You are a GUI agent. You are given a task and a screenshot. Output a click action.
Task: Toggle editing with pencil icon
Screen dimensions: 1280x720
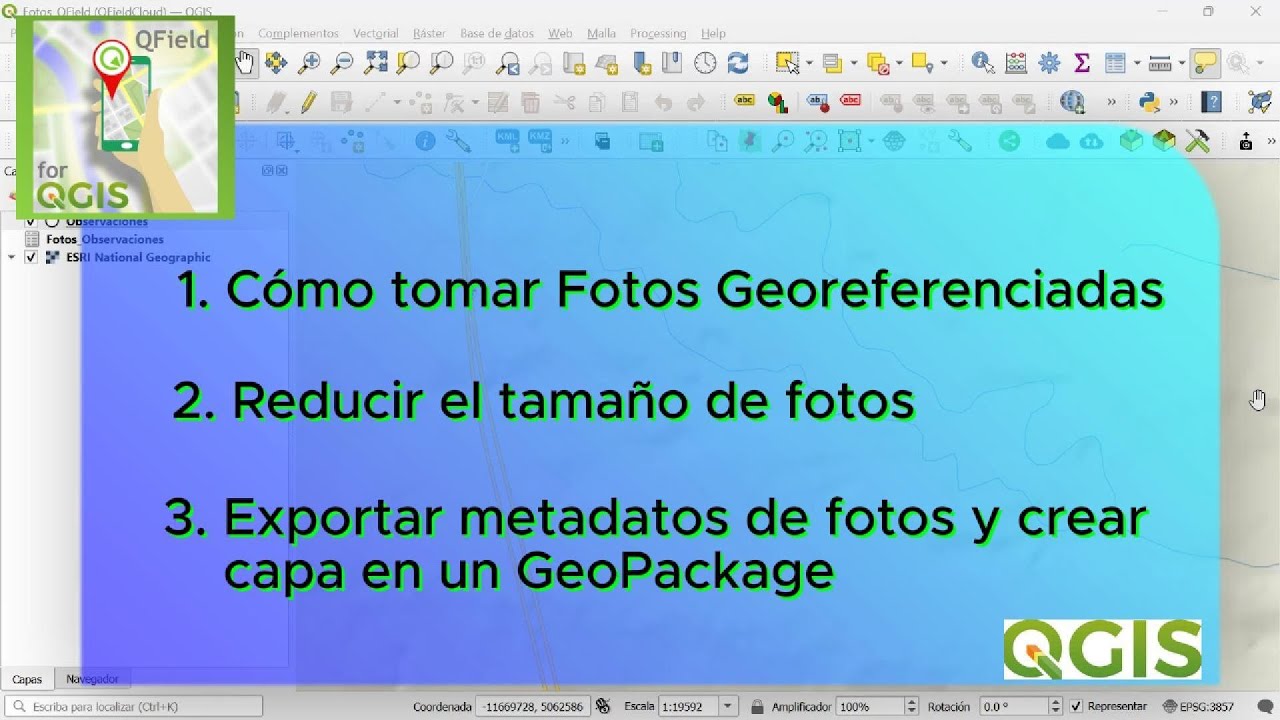[x=309, y=101]
